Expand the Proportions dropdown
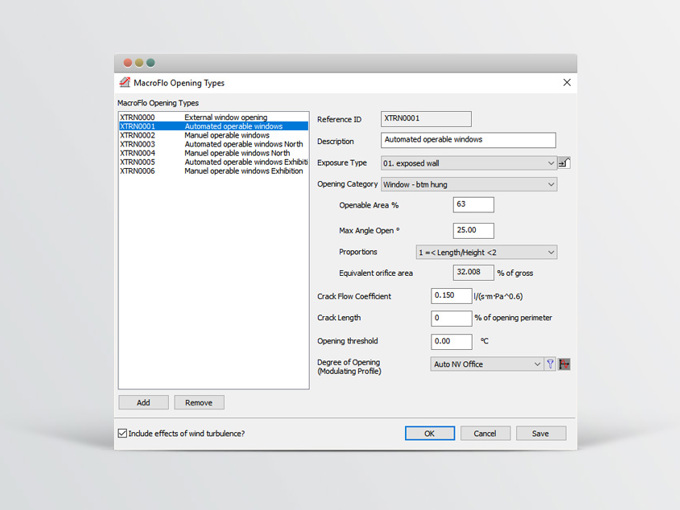The image size is (680, 510). point(551,253)
